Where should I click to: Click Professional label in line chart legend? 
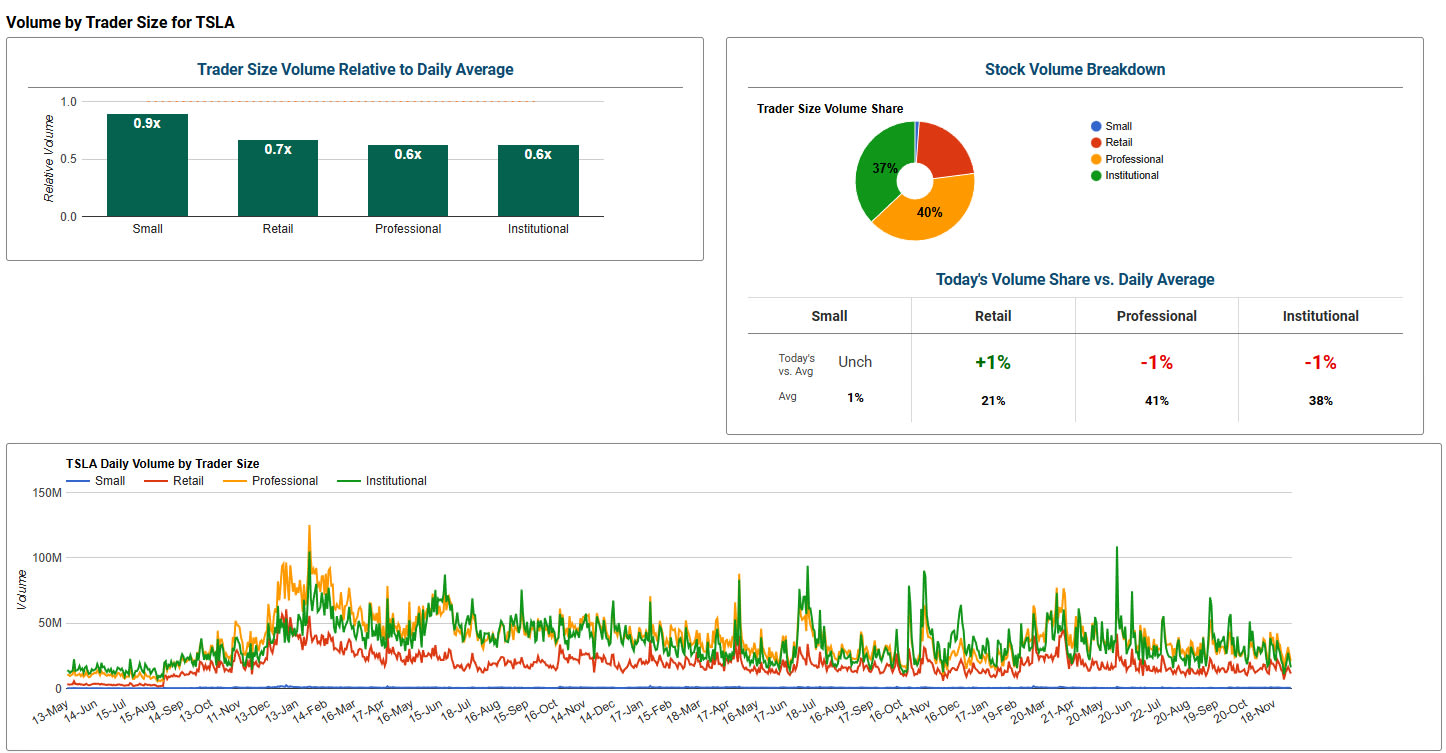[x=285, y=481]
